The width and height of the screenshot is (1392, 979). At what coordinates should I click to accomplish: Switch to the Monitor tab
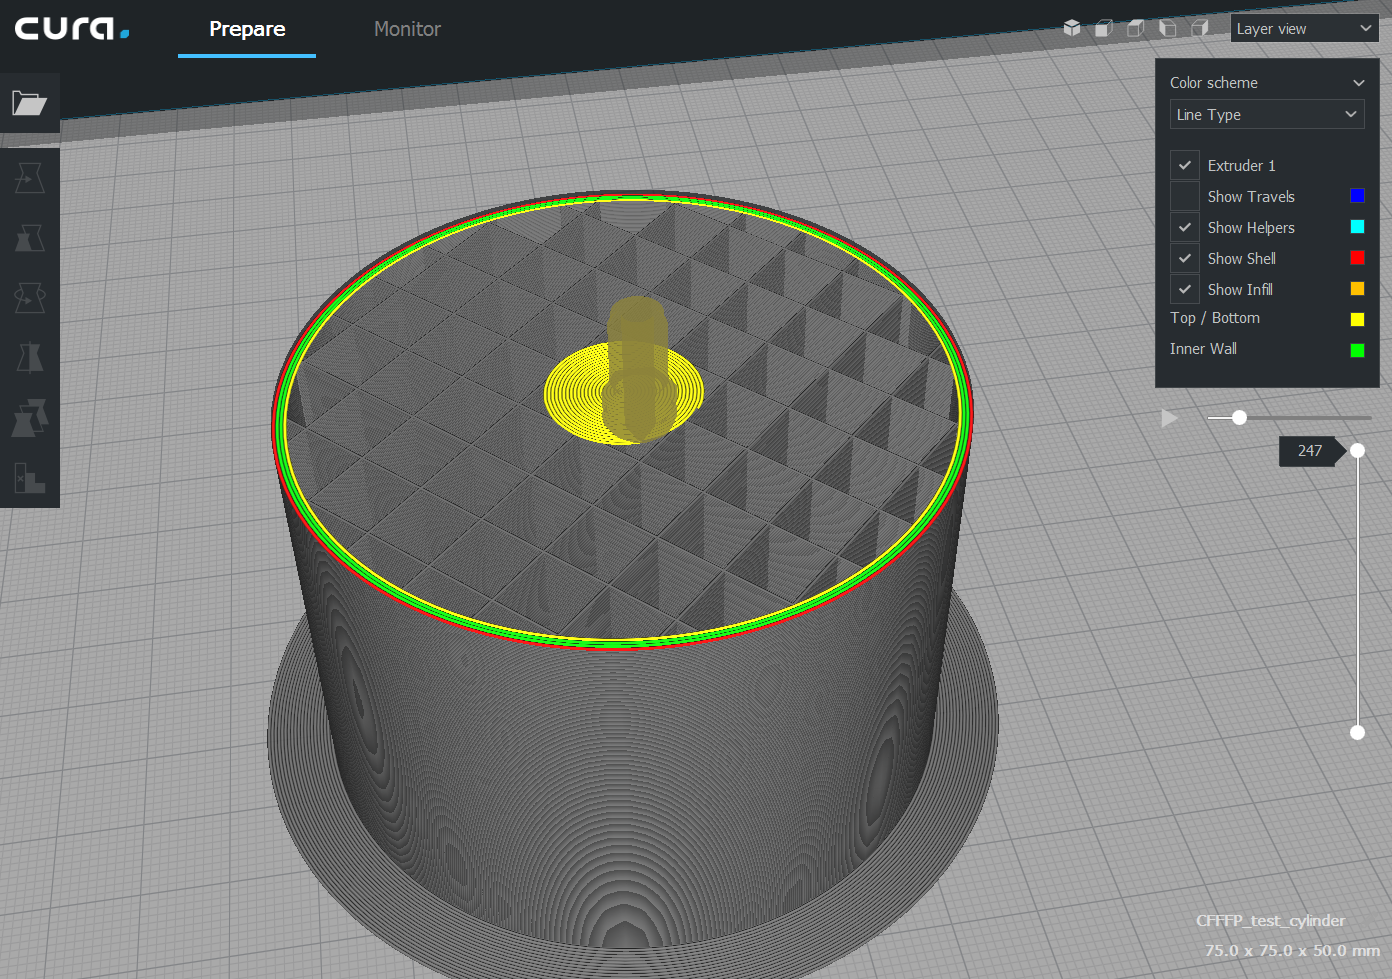coord(407,29)
